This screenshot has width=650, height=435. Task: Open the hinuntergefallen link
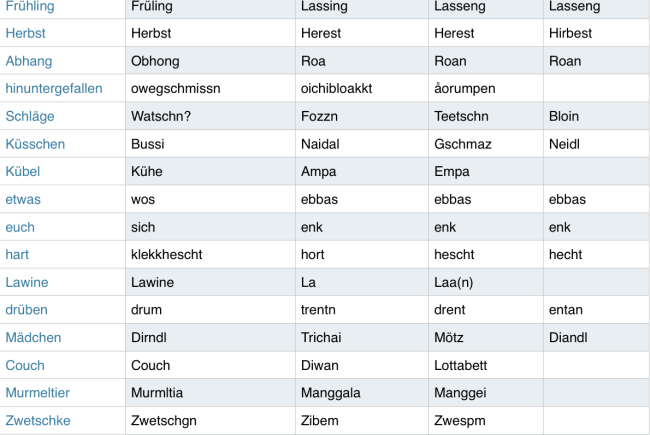pyautogui.click(x=54, y=88)
